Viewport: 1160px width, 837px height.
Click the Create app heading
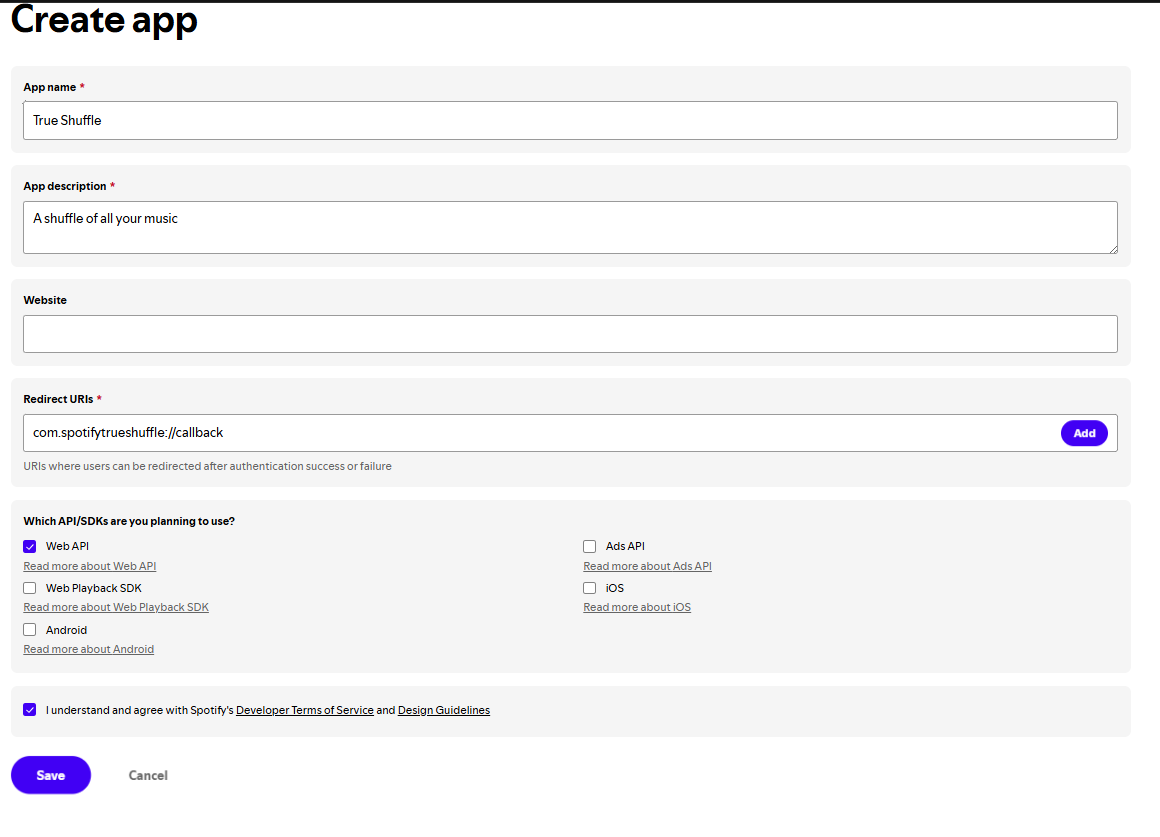[x=104, y=19]
